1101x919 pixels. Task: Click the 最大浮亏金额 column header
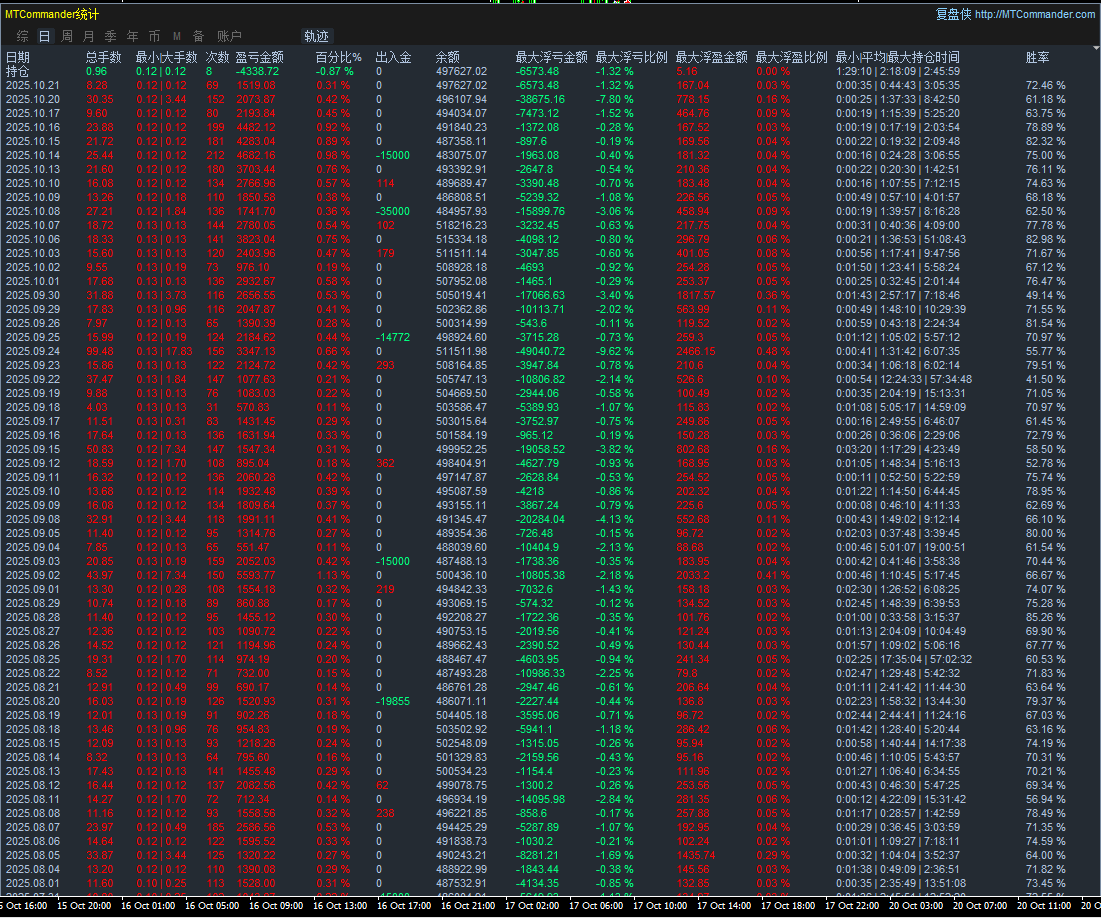[x=551, y=58]
